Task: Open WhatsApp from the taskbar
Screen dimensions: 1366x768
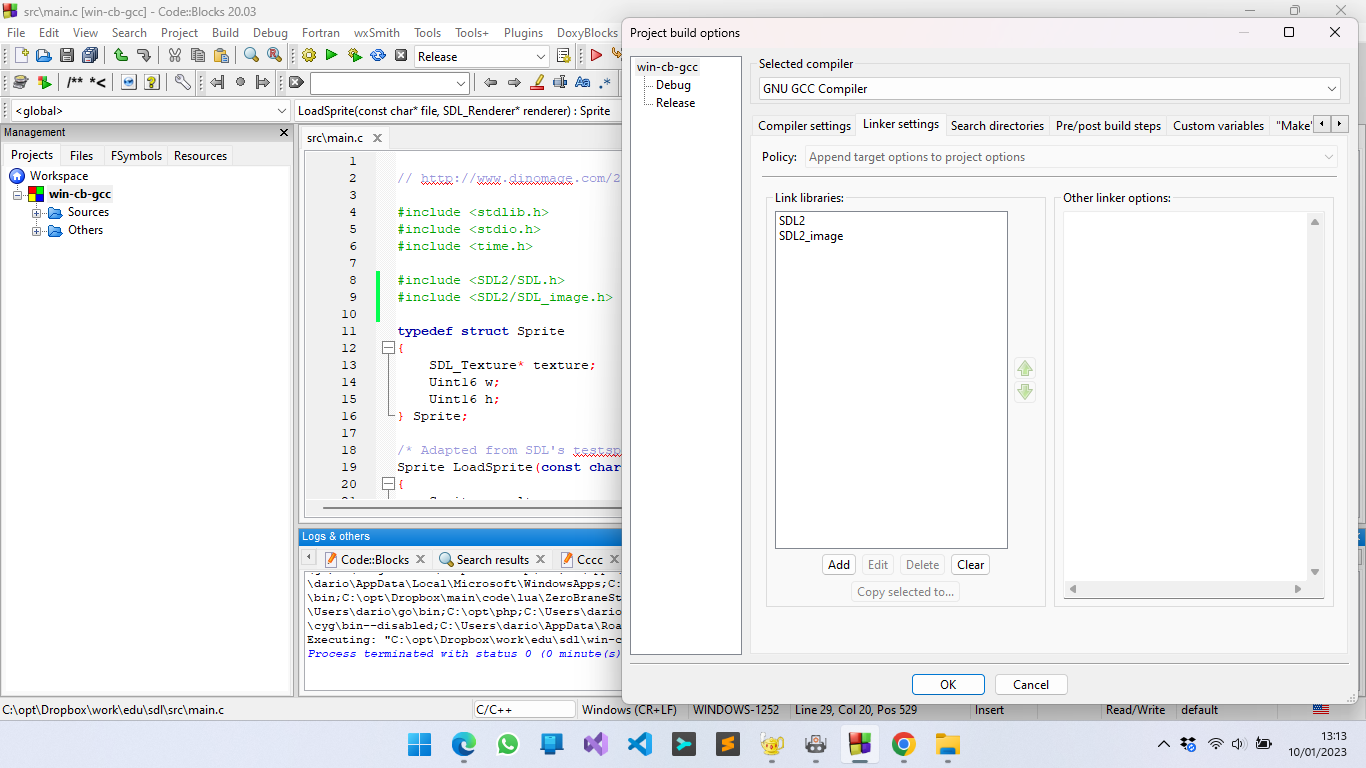Action: click(508, 744)
